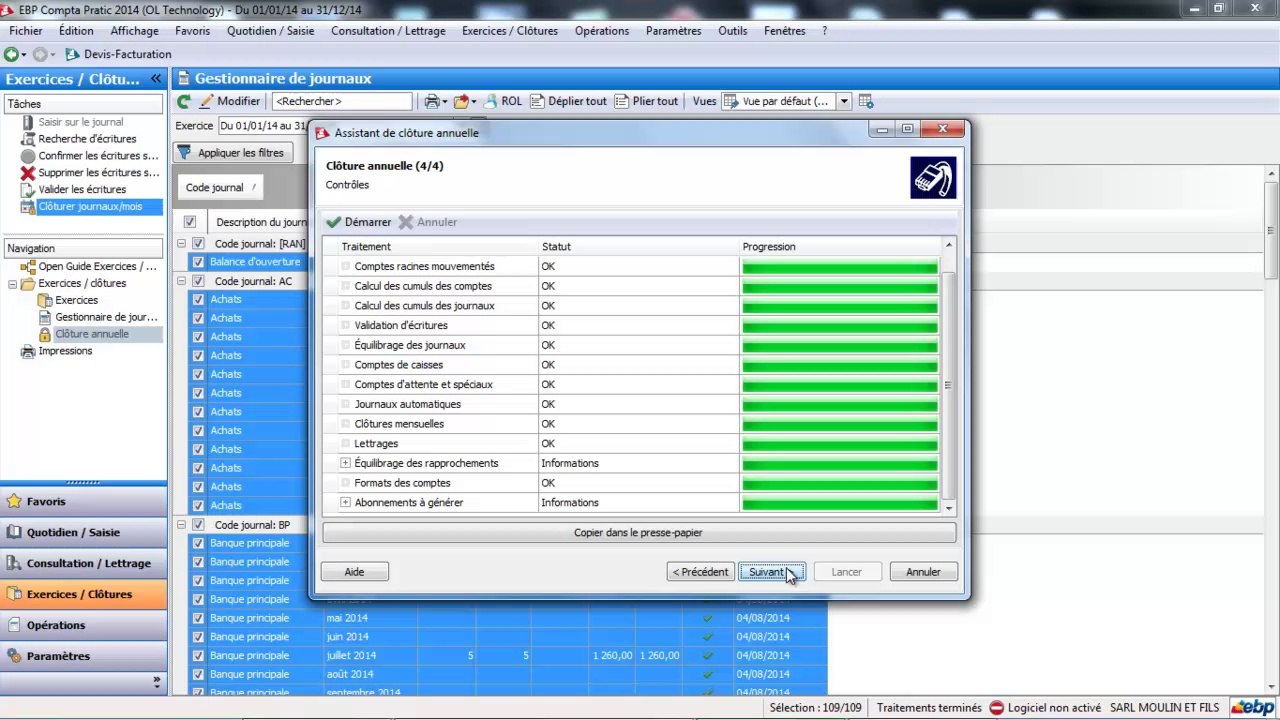Click the view settings grid icon
Screen dimensions: 1280x720
(866, 101)
